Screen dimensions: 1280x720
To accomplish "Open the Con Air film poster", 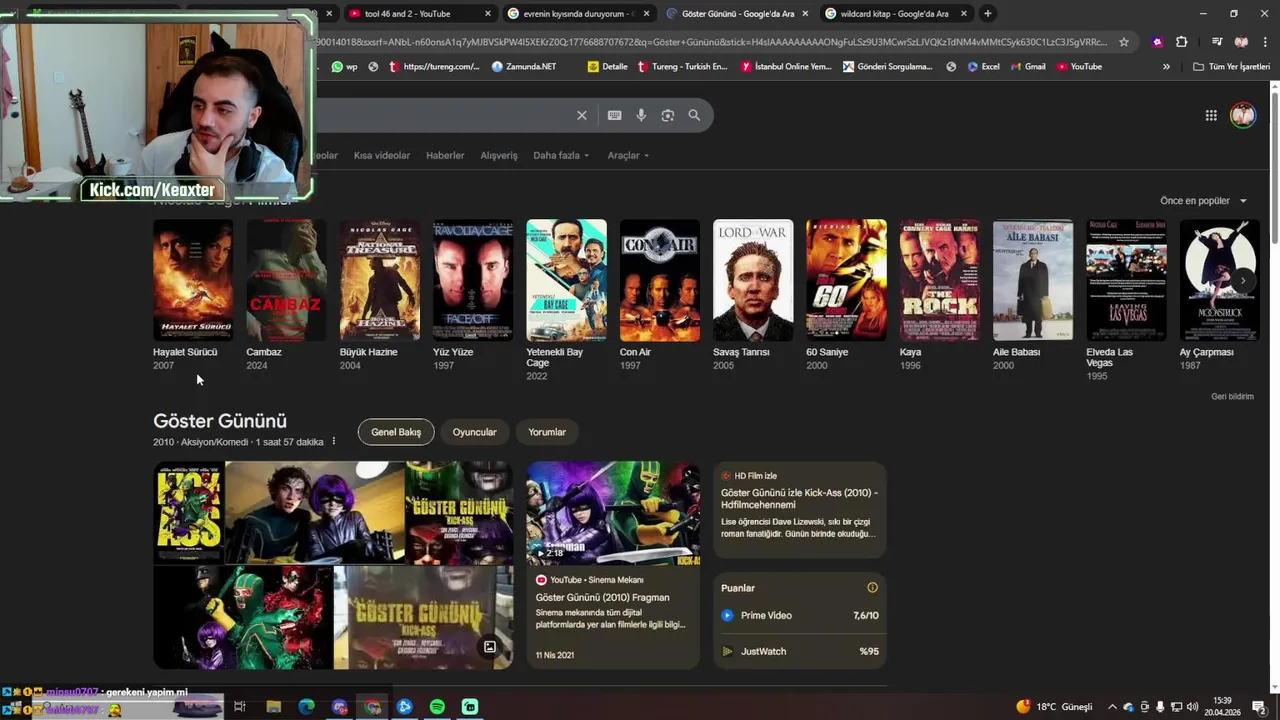I will click(659, 280).
